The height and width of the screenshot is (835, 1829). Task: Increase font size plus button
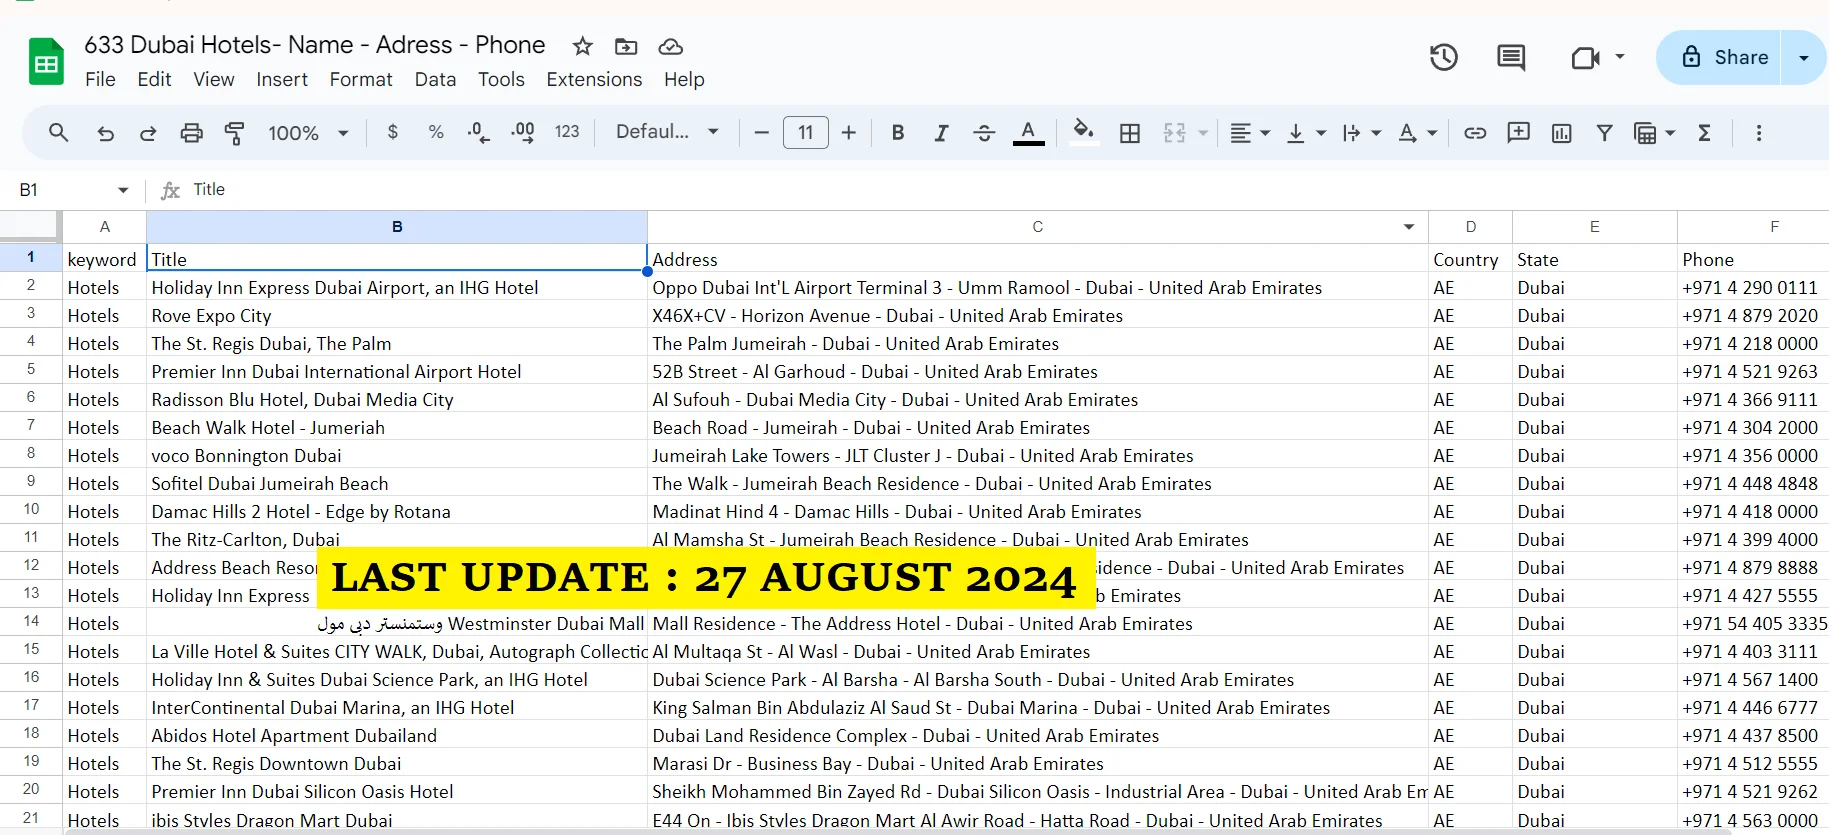(x=849, y=132)
